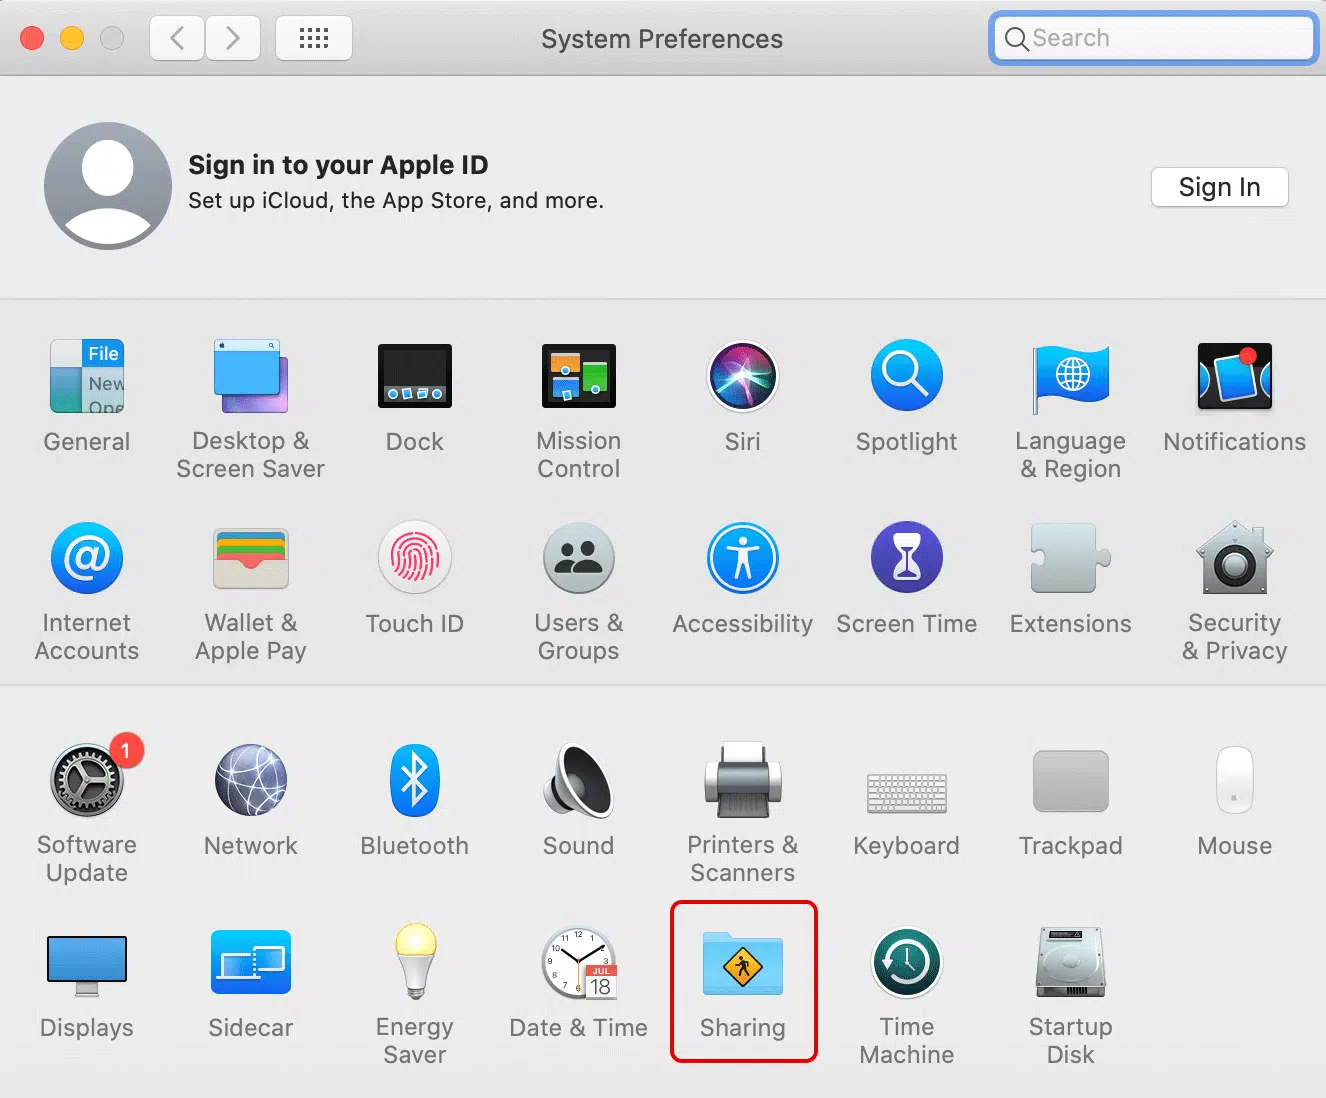Open Keyboard preferences
Viewport: 1326px width, 1098px height.
click(907, 792)
